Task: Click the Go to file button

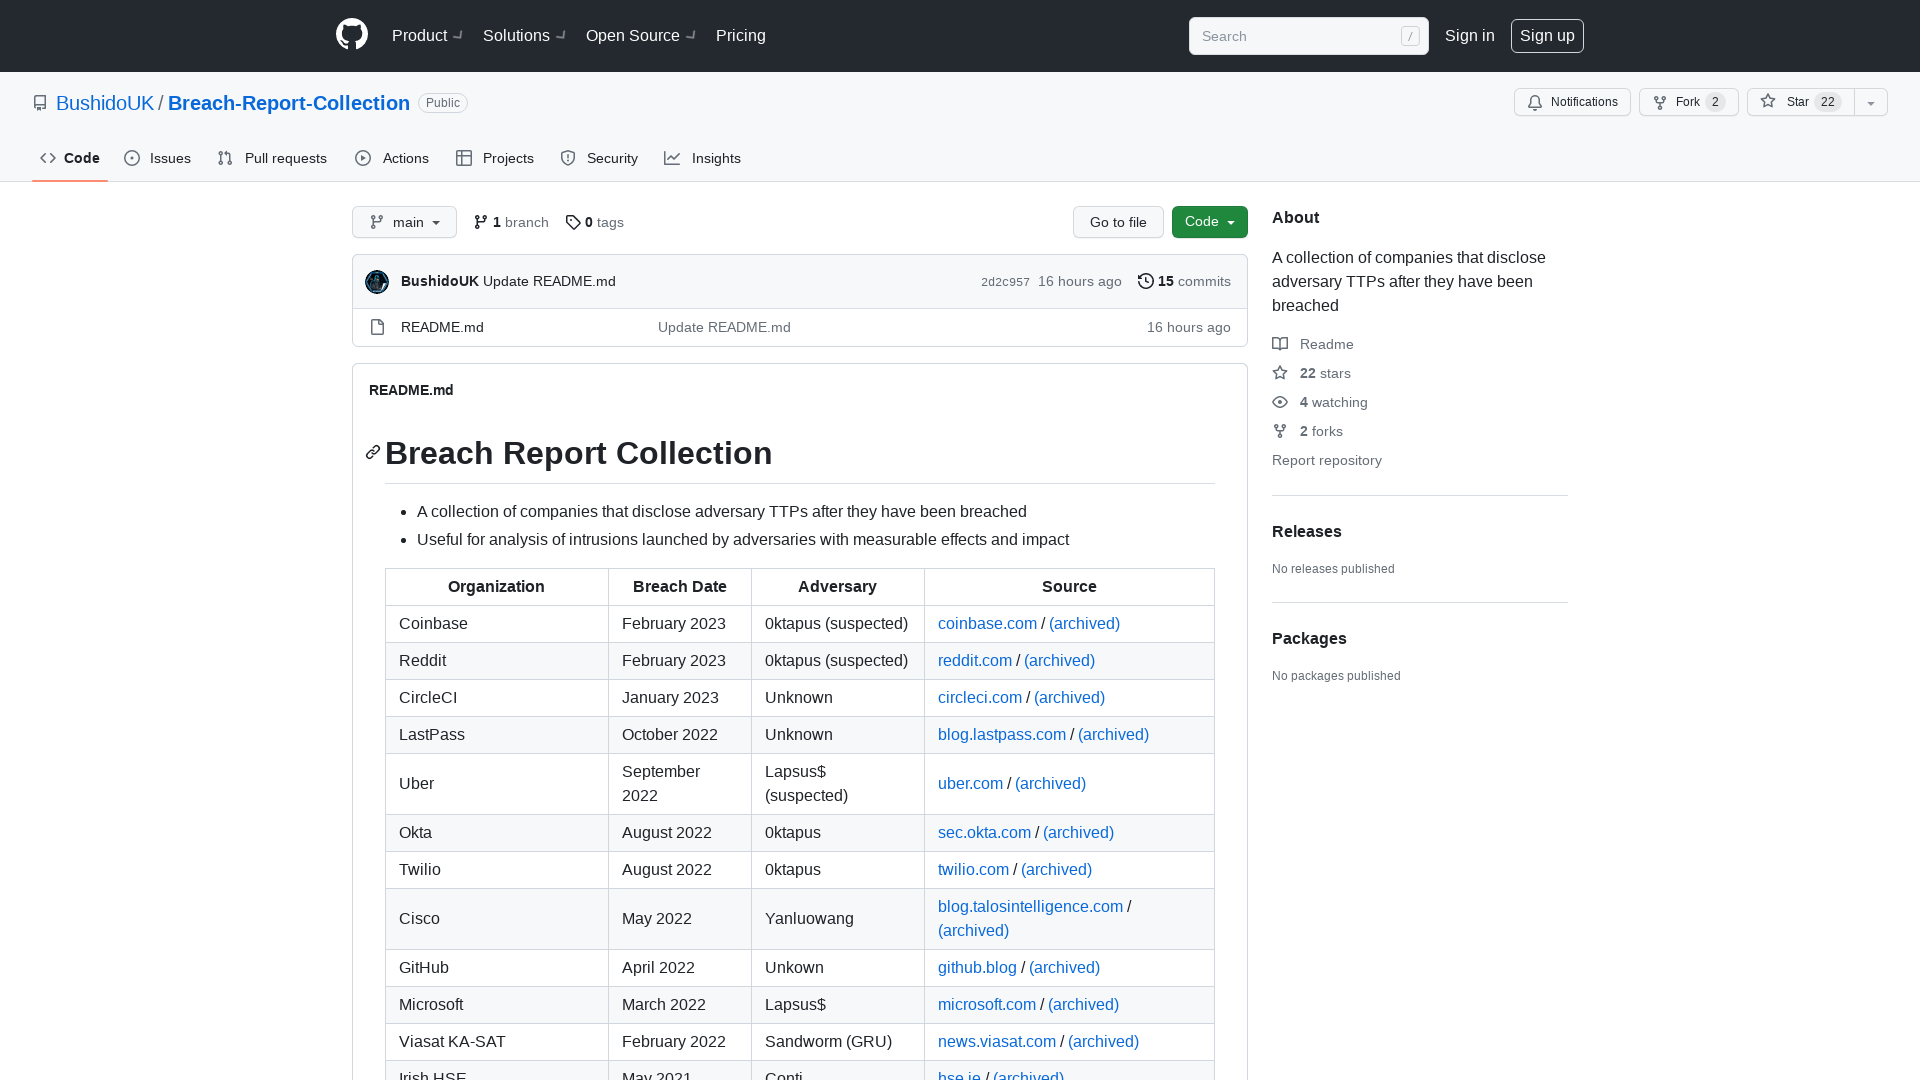Action: click(x=1118, y=222)
